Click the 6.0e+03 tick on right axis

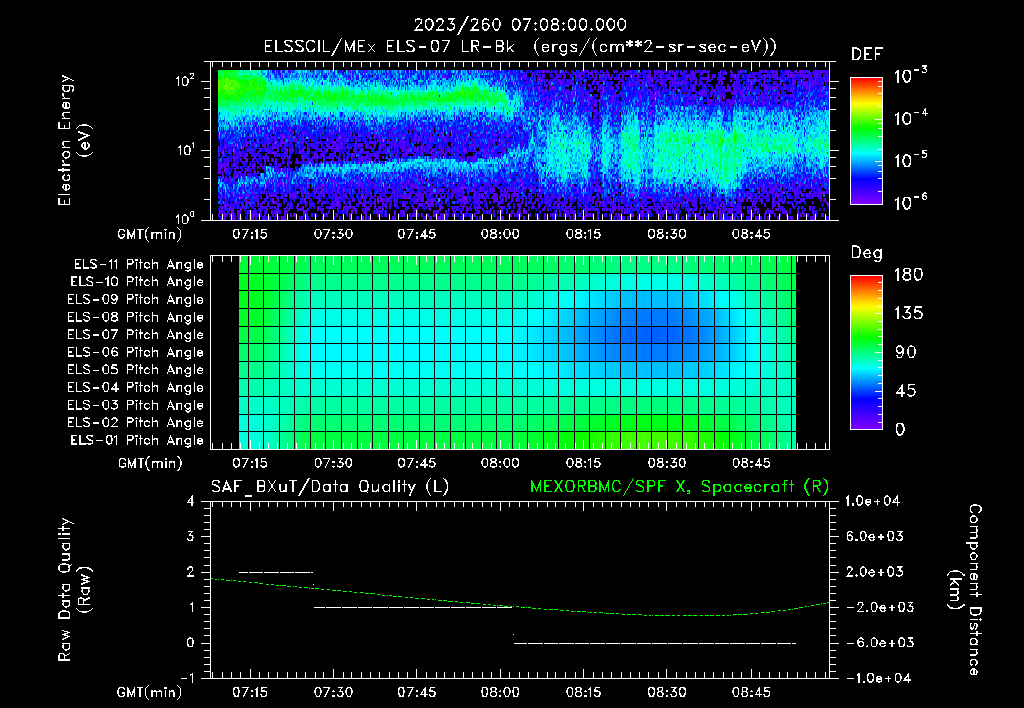pos(875,536)
